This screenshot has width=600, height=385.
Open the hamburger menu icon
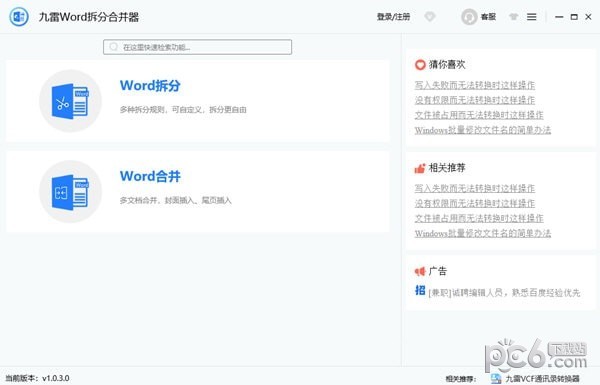[532, 17]
